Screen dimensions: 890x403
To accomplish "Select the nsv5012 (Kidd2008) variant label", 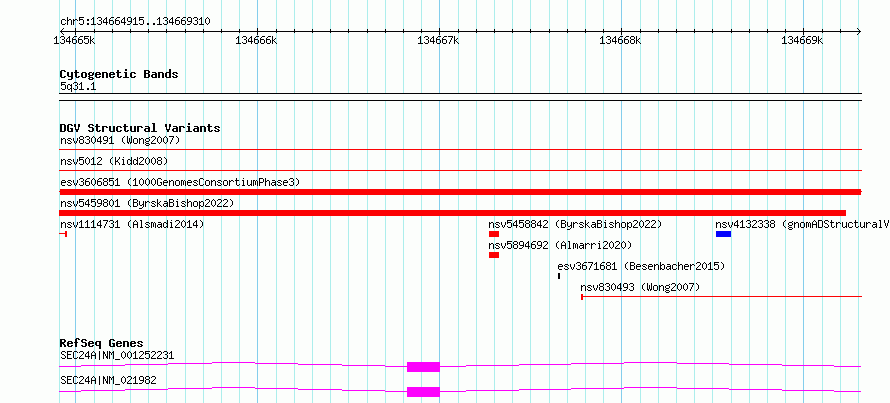I will point(114,161).
